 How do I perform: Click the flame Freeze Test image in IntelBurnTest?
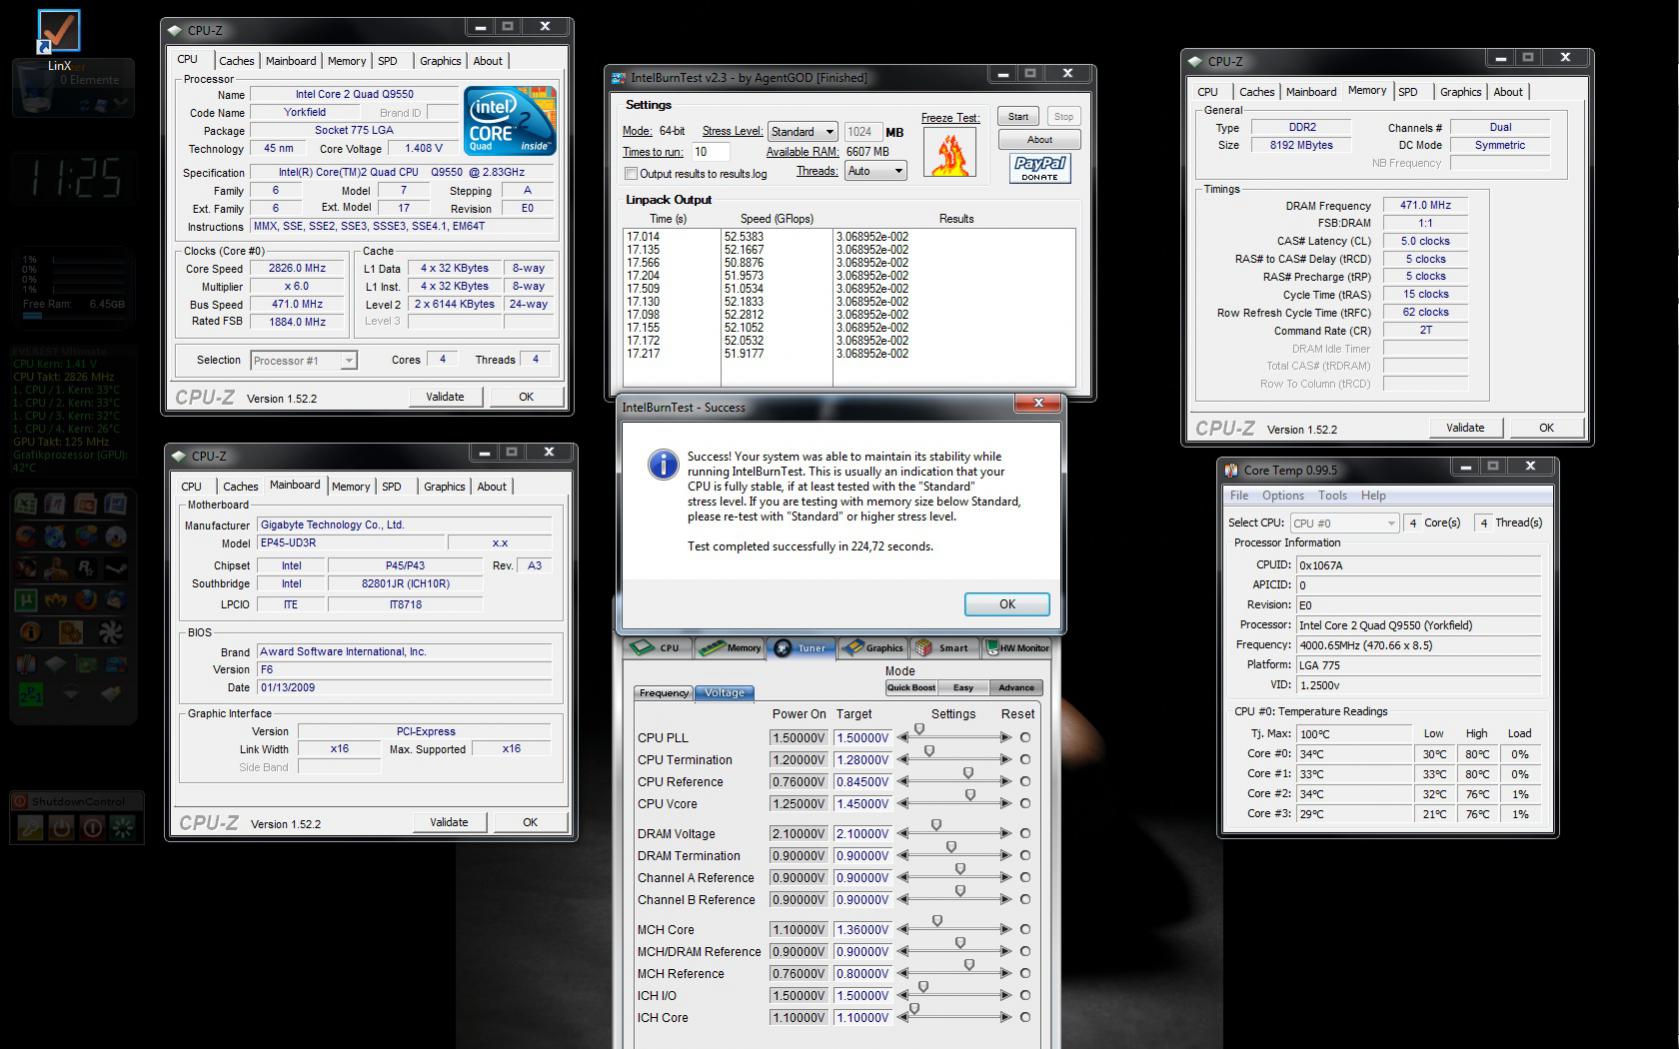948,152
